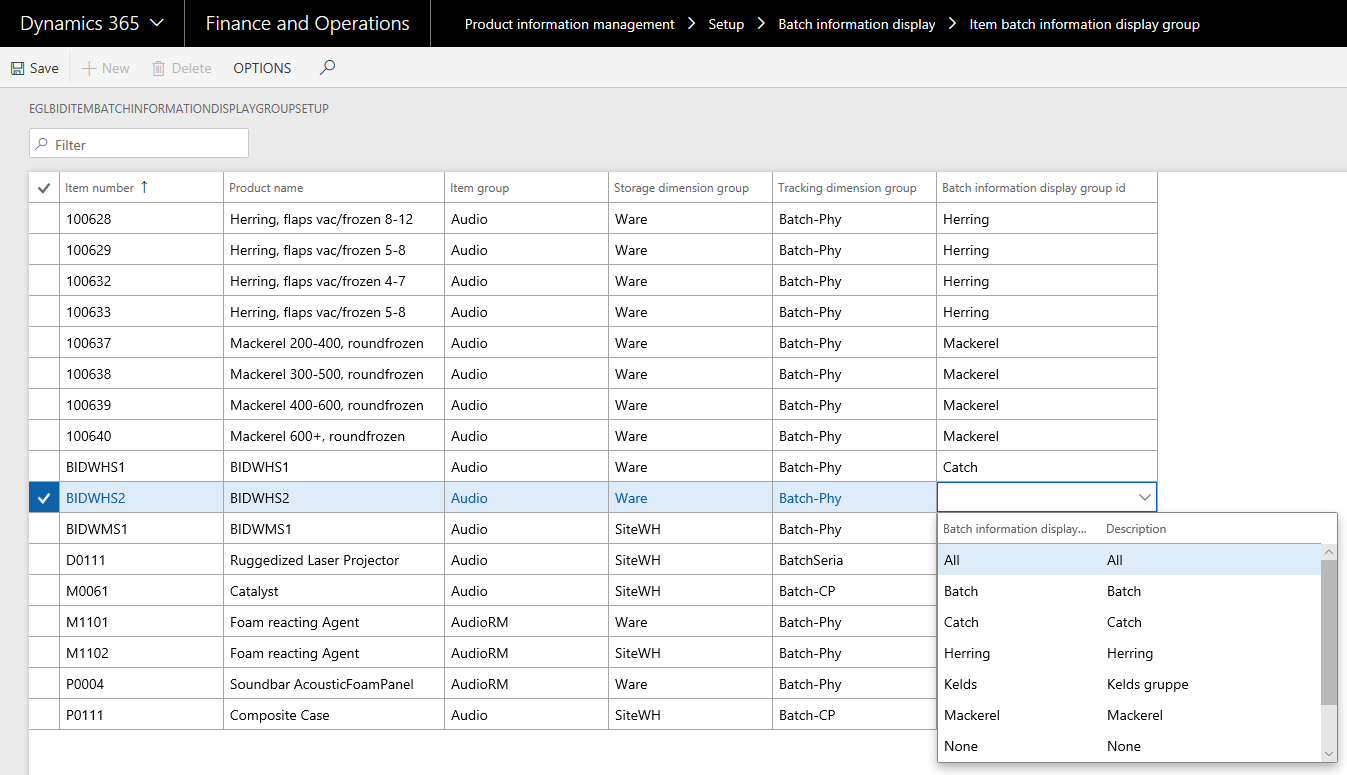This screenshot has height=775, width=1347.
Task: Choose Herring from the dropdown list
Action: 967,653
